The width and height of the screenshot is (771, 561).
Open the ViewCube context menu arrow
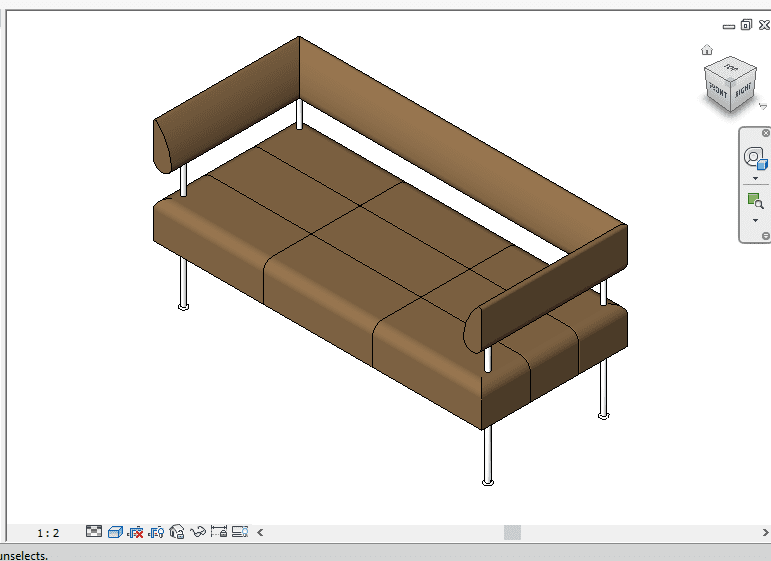763,105
